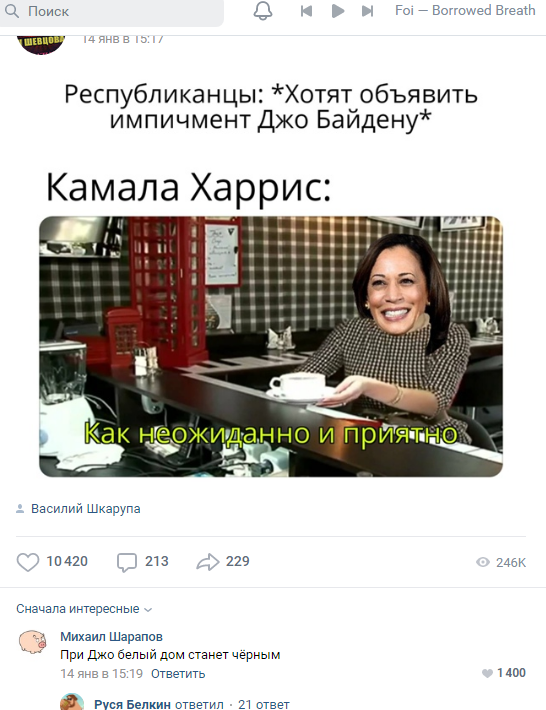This screenshot has height=710, width=546.
Task: Play the current music track
Action: (338, 11)
